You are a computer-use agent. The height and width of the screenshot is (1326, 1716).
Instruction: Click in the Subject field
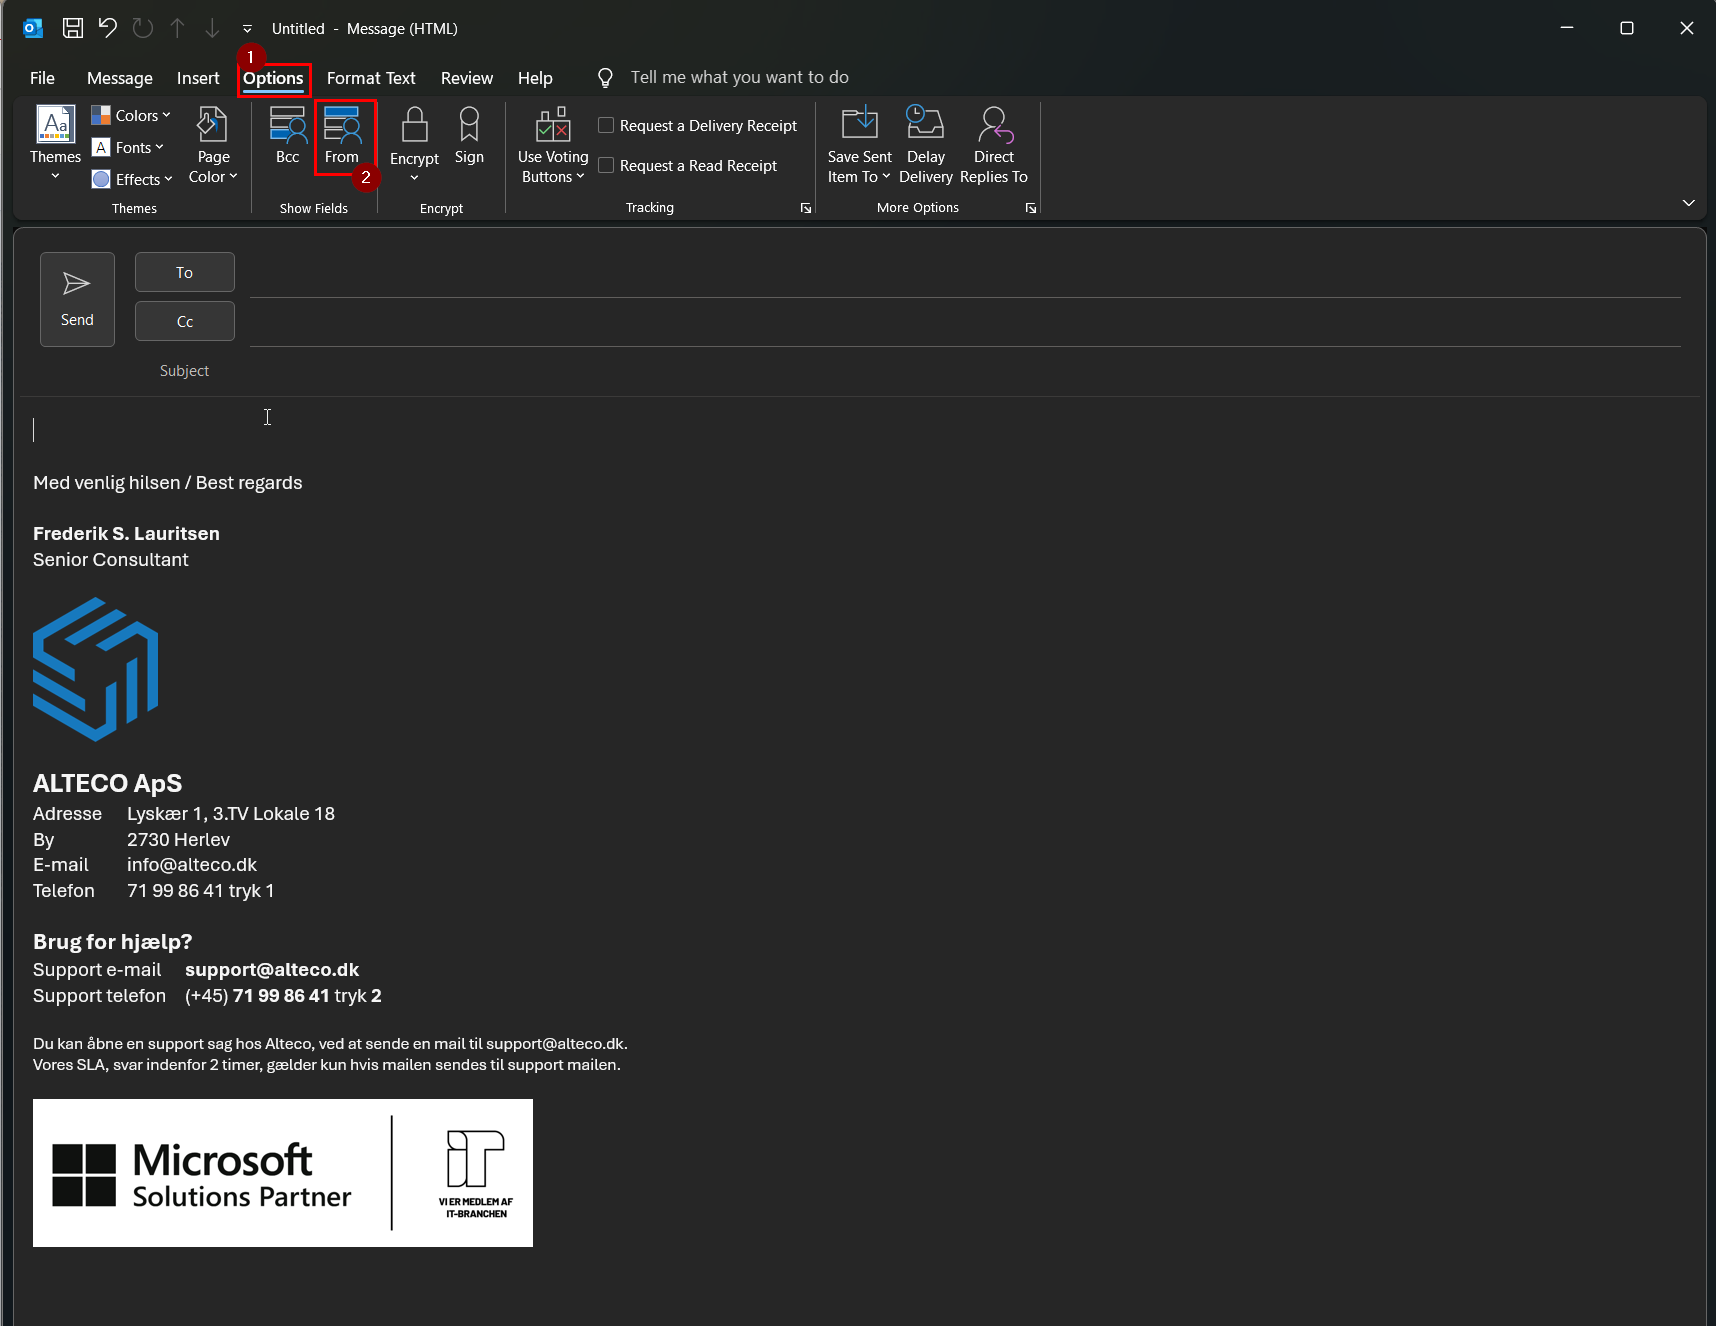coord(965,371)
